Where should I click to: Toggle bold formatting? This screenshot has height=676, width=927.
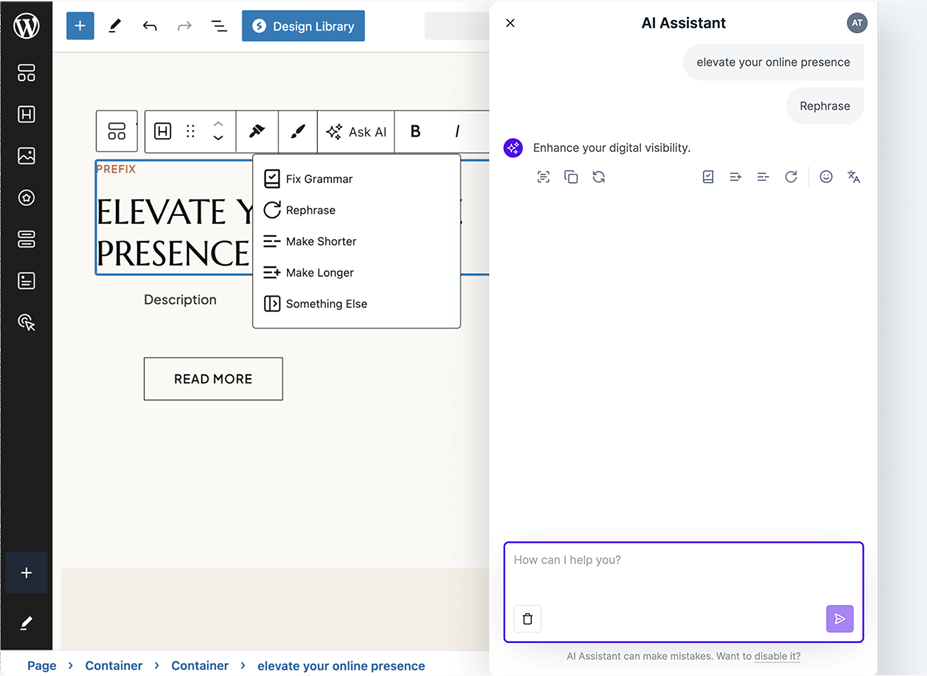click(416, 131)
